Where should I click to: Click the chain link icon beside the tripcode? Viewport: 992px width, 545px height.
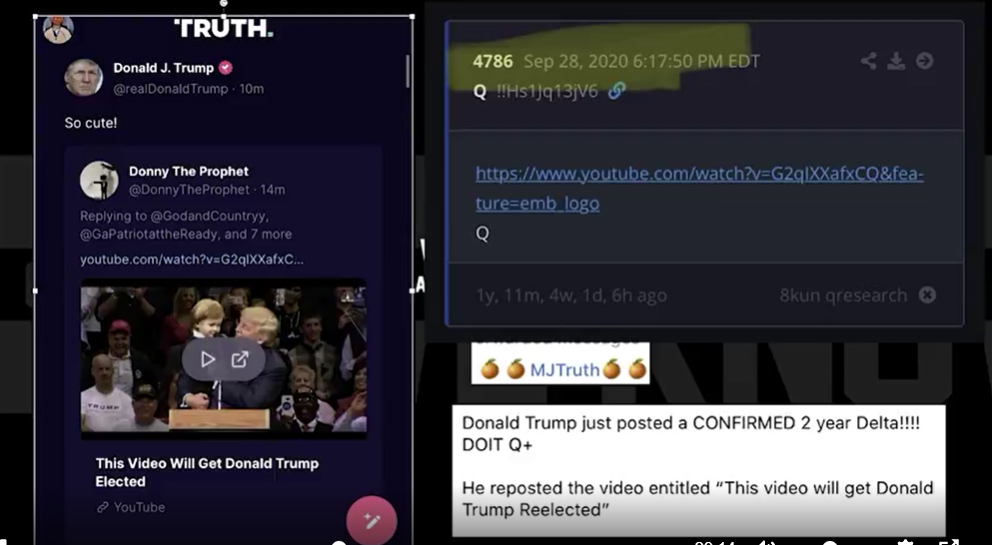[x=616, y=91]
